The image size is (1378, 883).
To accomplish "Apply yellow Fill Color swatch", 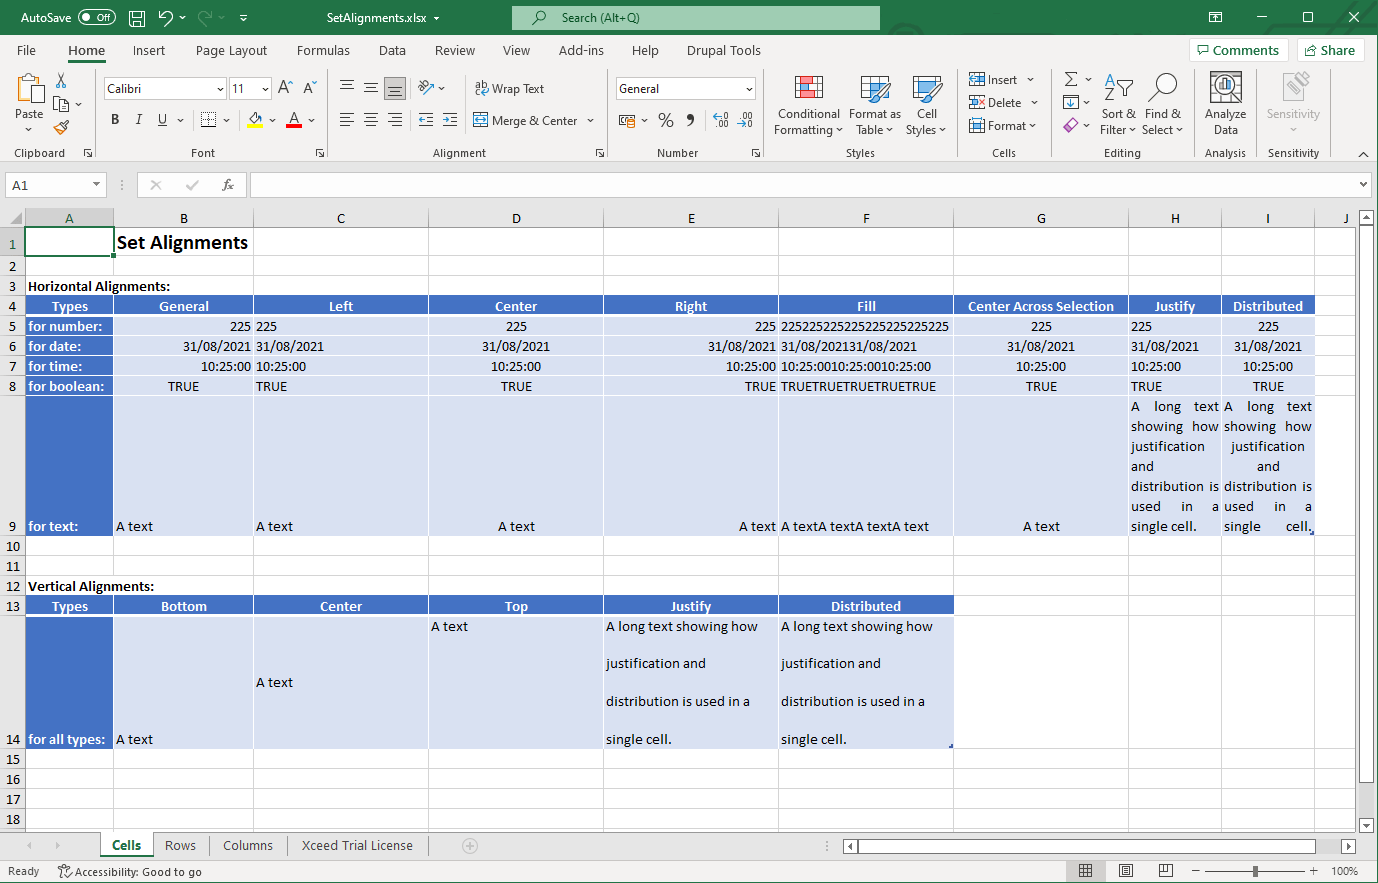I will tap(255, 120).
